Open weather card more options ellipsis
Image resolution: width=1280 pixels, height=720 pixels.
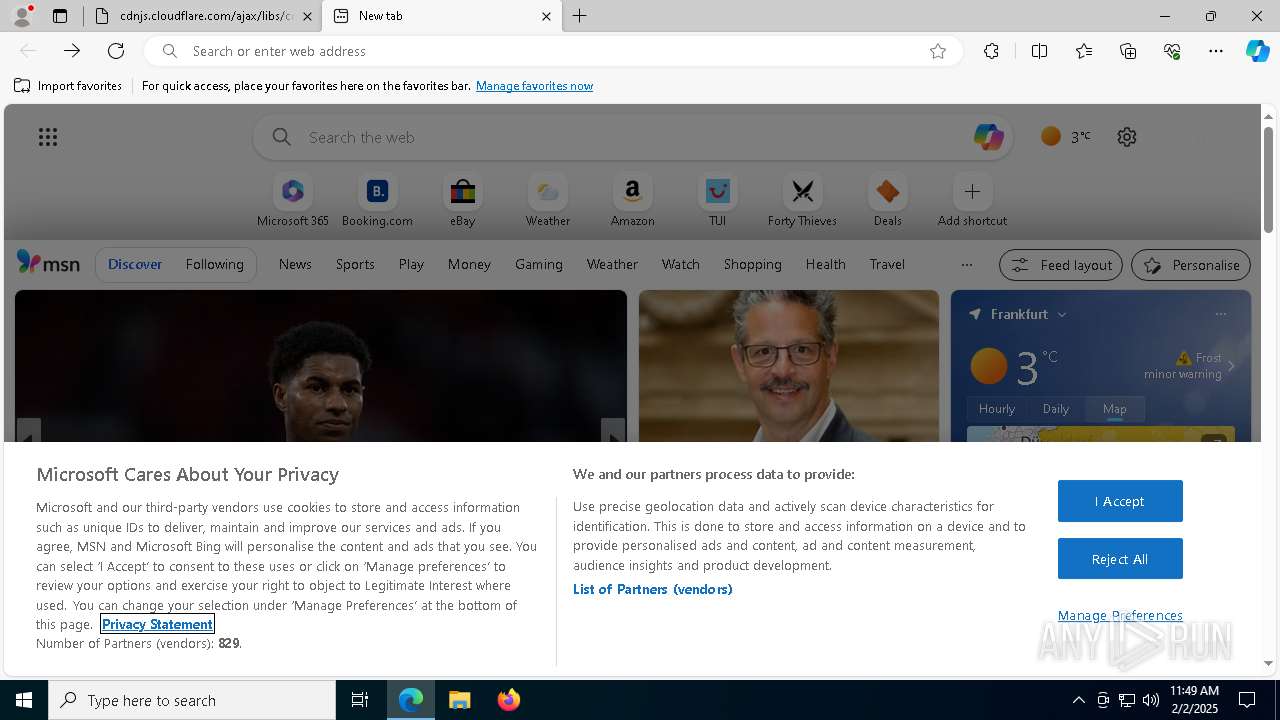click(x=1221, y=314)
